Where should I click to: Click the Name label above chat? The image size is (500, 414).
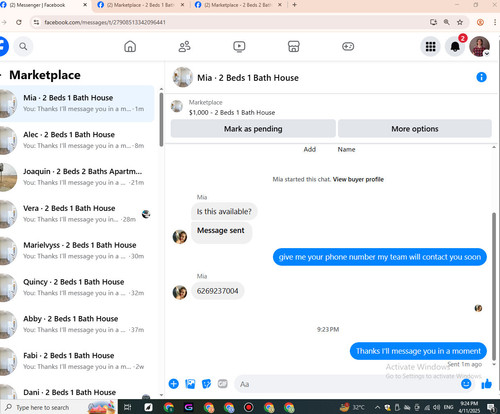[x=346, y=149]
